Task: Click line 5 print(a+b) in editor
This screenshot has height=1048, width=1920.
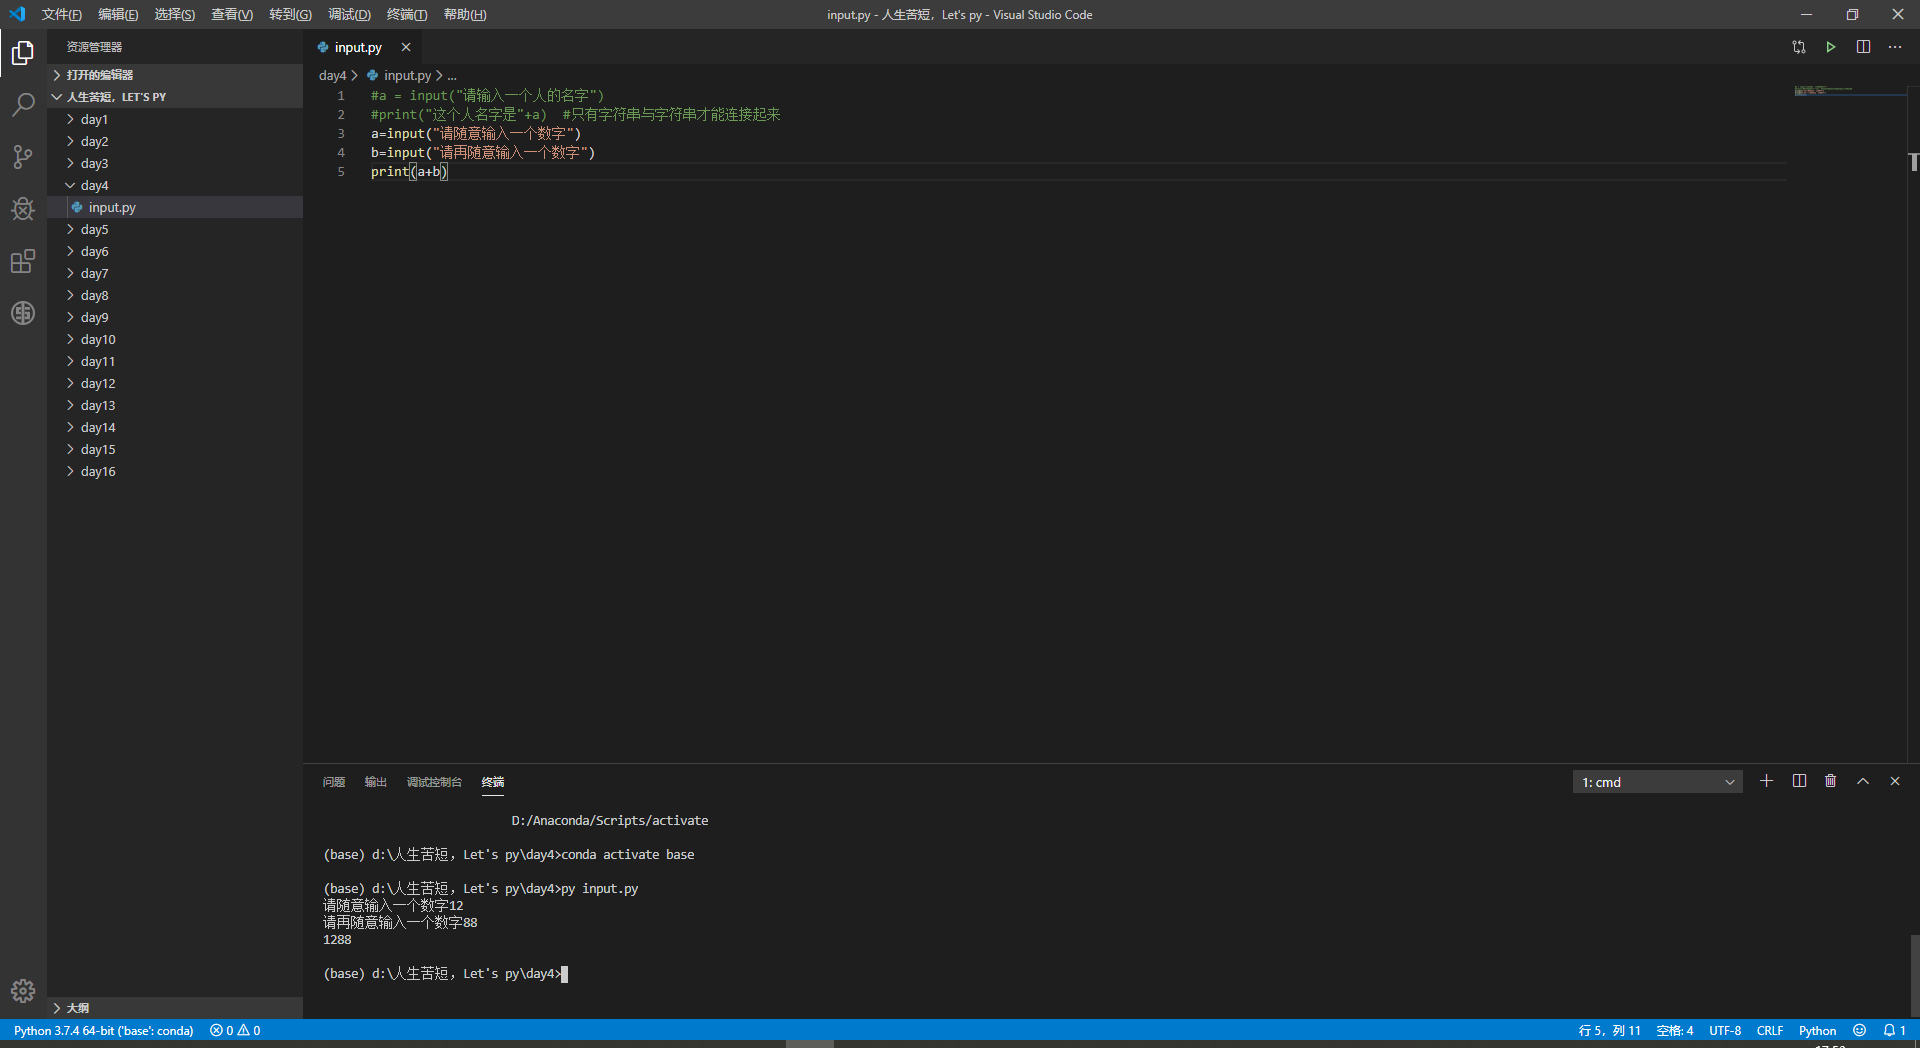Action: (409, 172)
